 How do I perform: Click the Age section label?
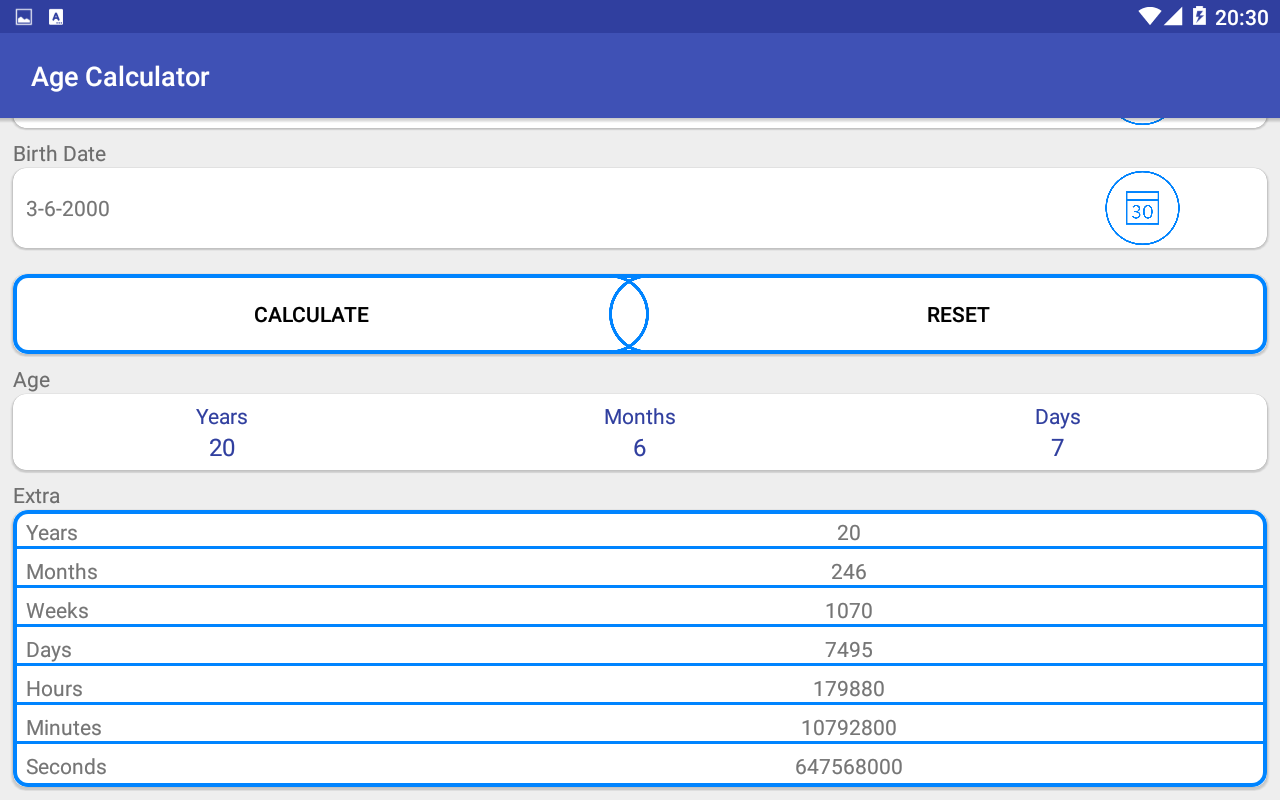tap(31, 381)
